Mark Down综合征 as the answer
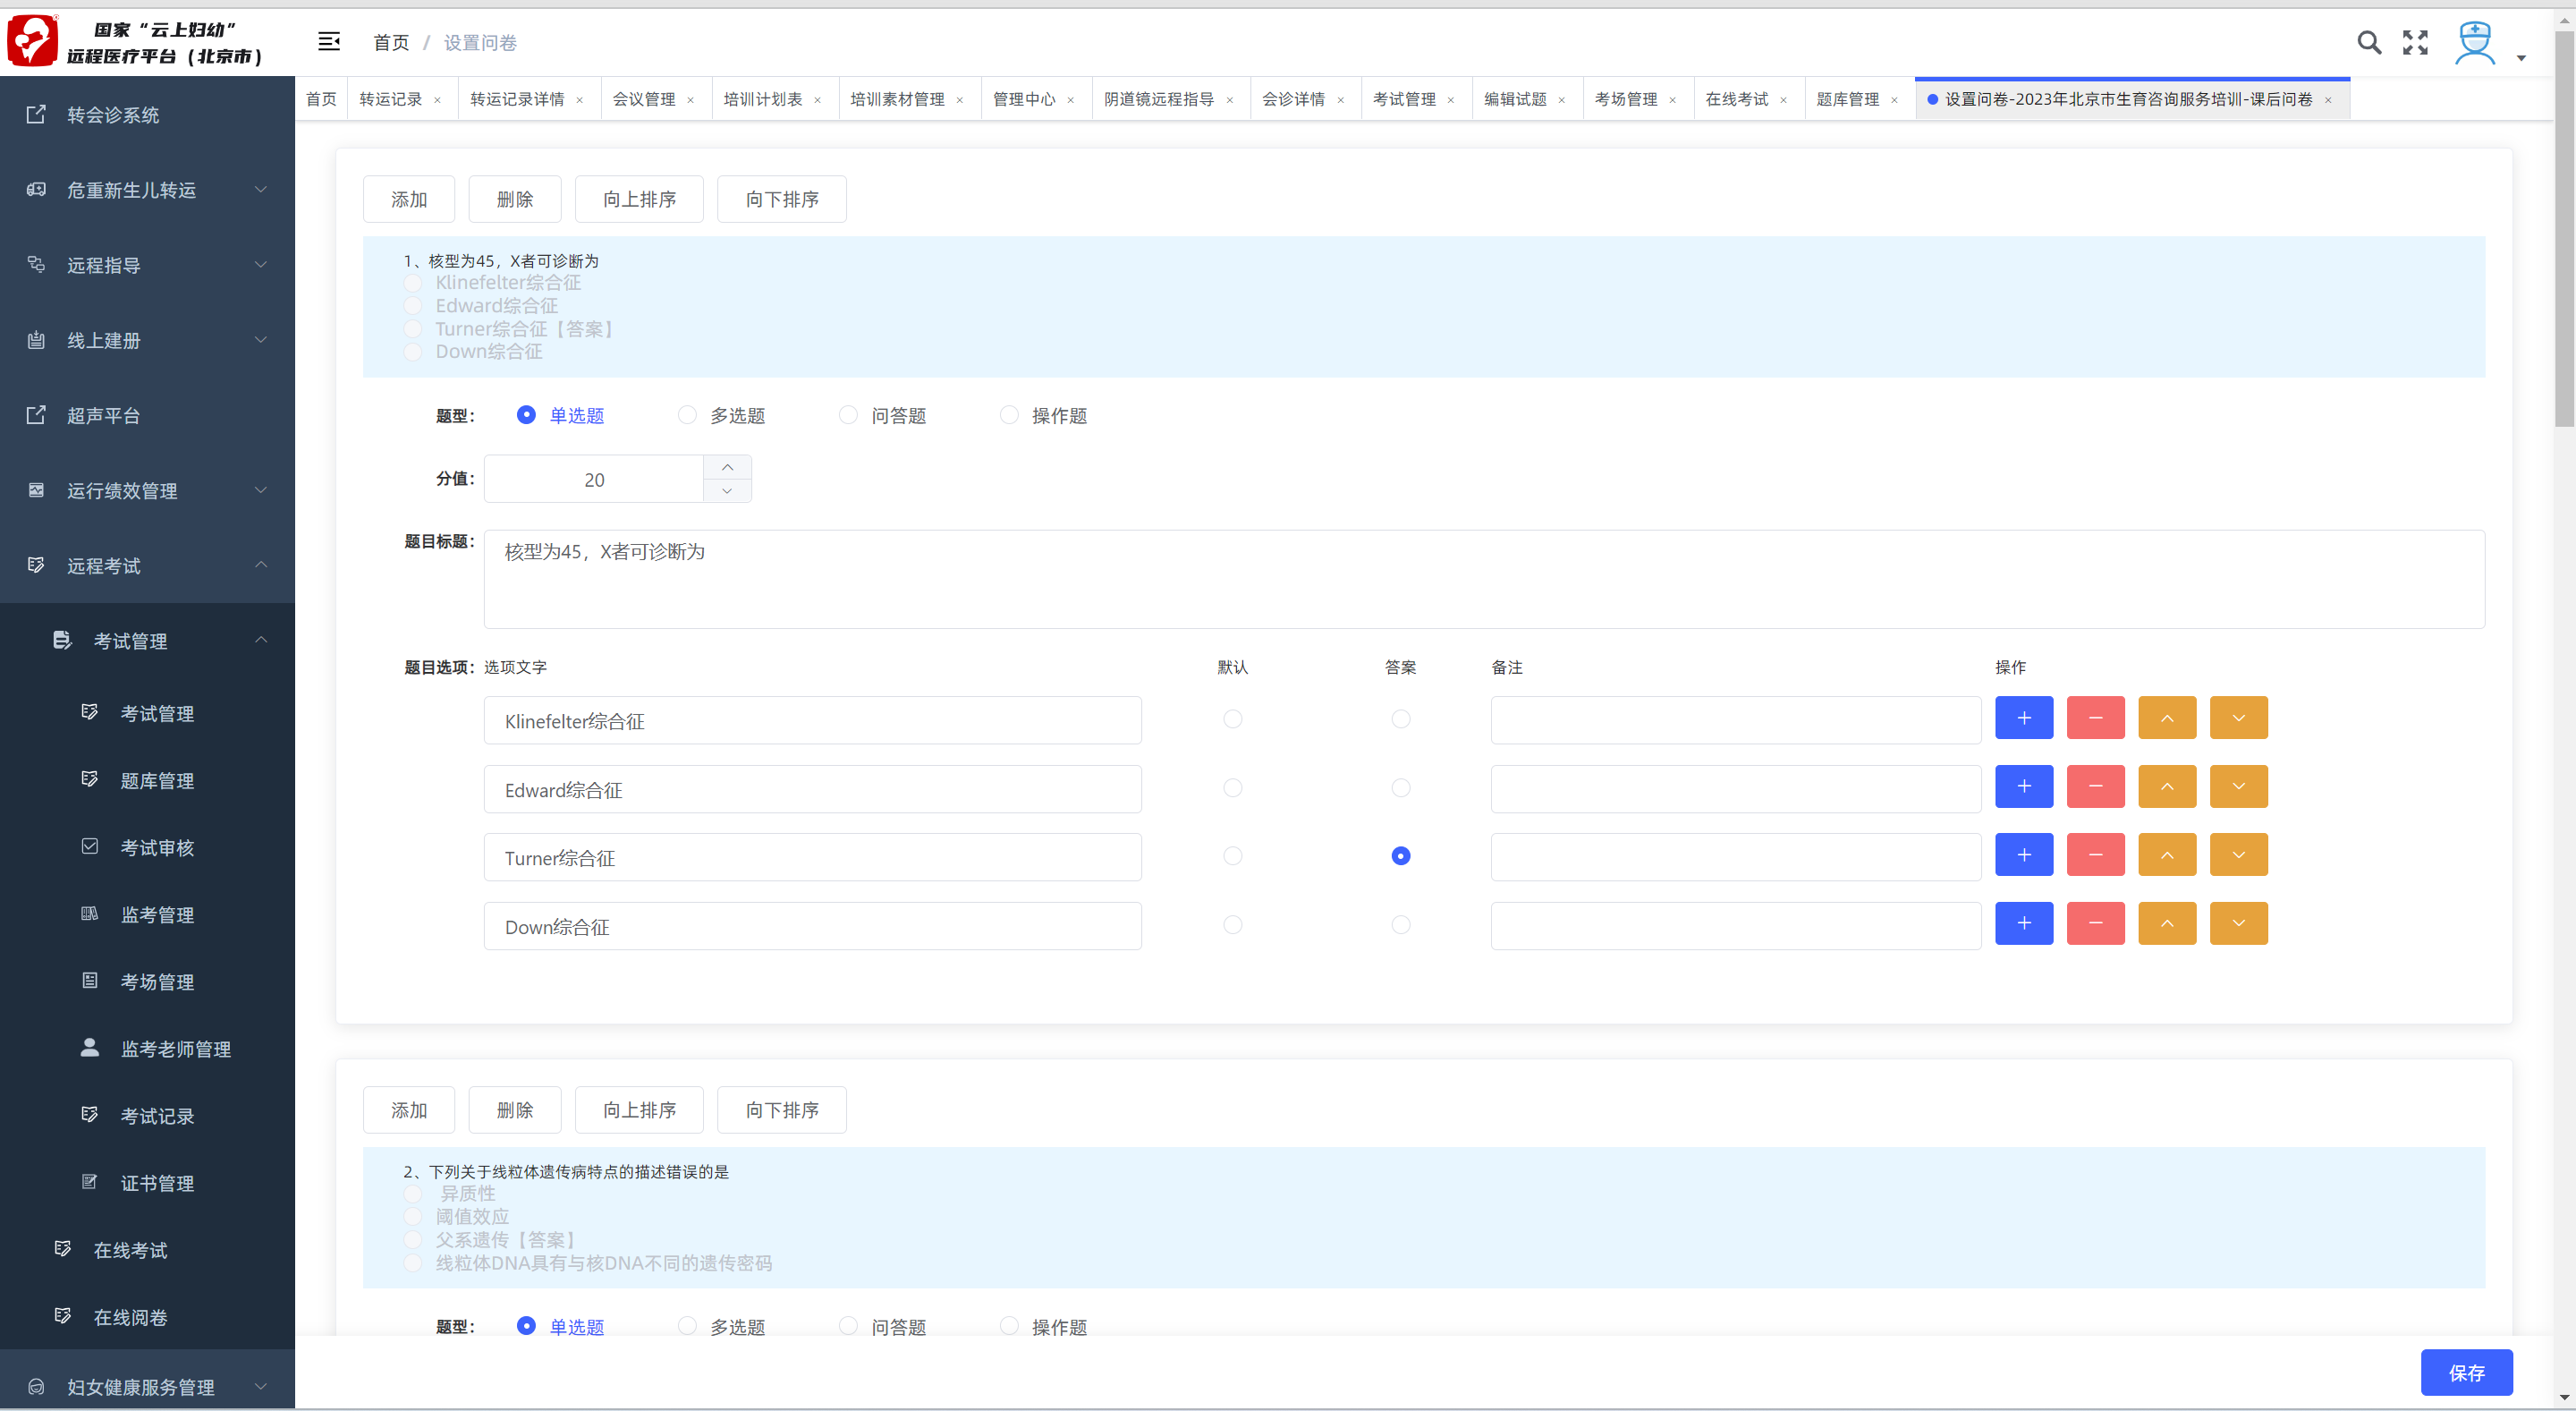Viewport: 2576px width, 1411px height. (1400, 925)
